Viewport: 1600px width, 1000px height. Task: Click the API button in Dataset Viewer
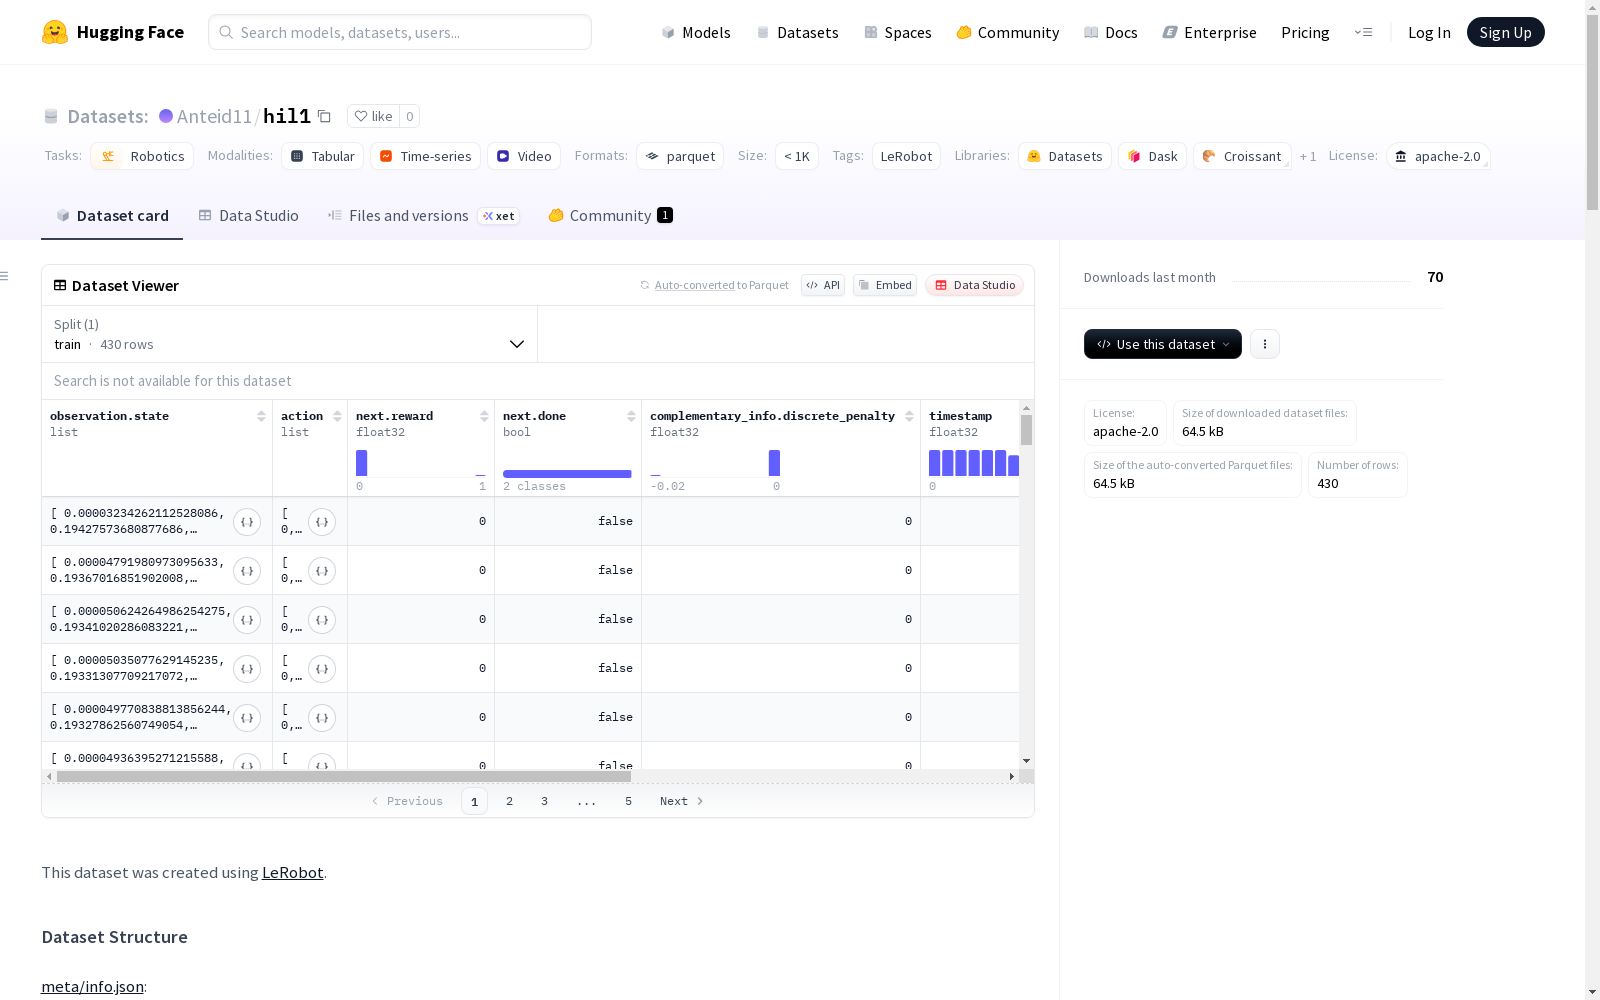(x=823, y=285)
